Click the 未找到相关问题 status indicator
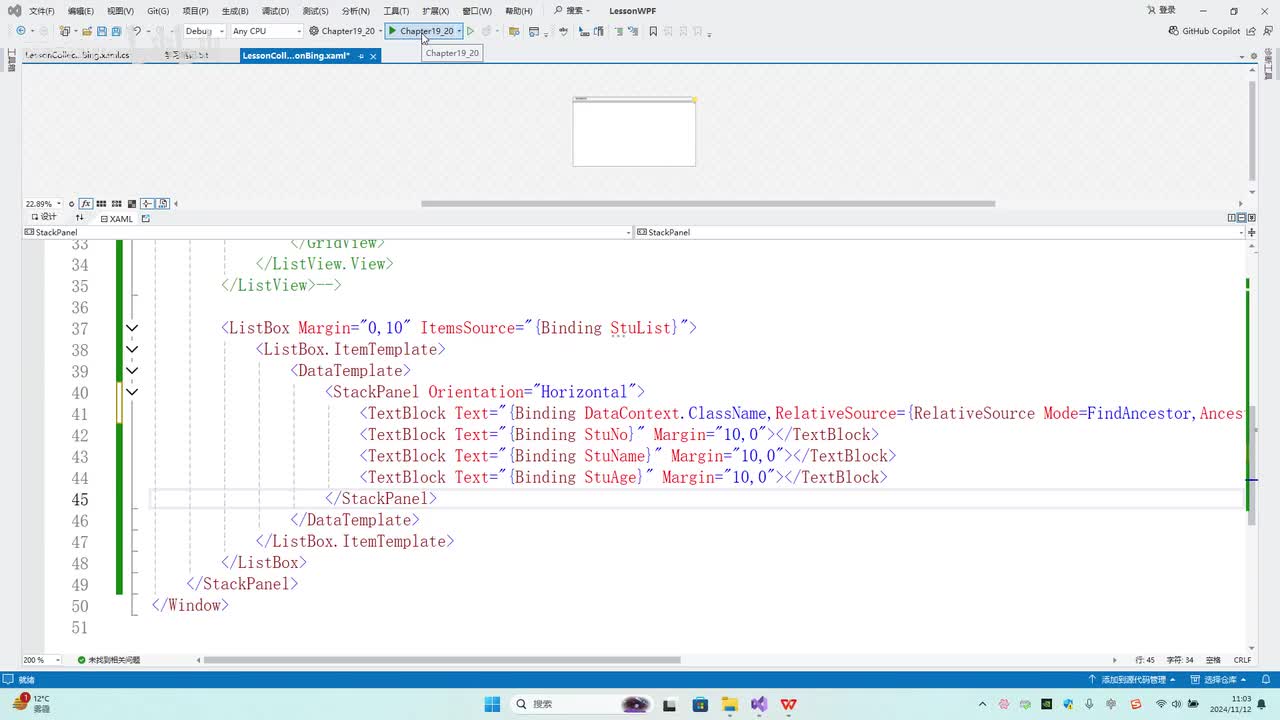Viewport: 1280px width, 720px height. (109, 660)
